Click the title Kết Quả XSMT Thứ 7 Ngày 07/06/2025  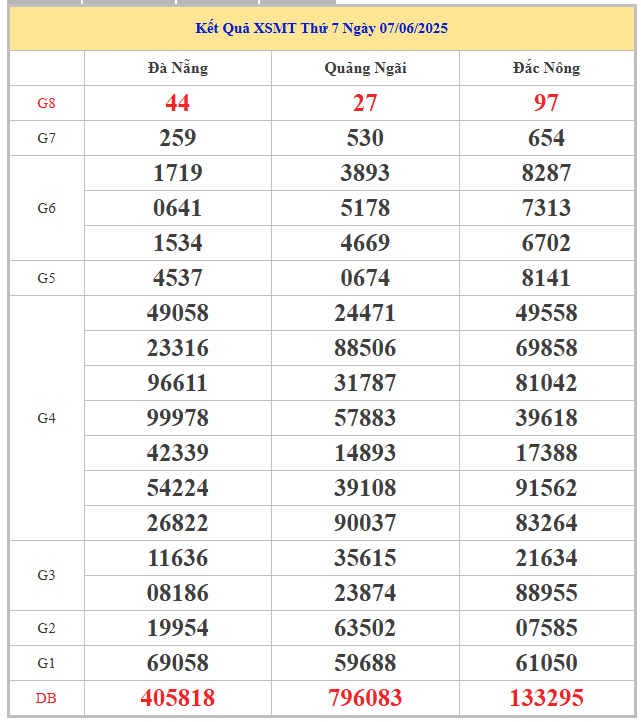321,29
